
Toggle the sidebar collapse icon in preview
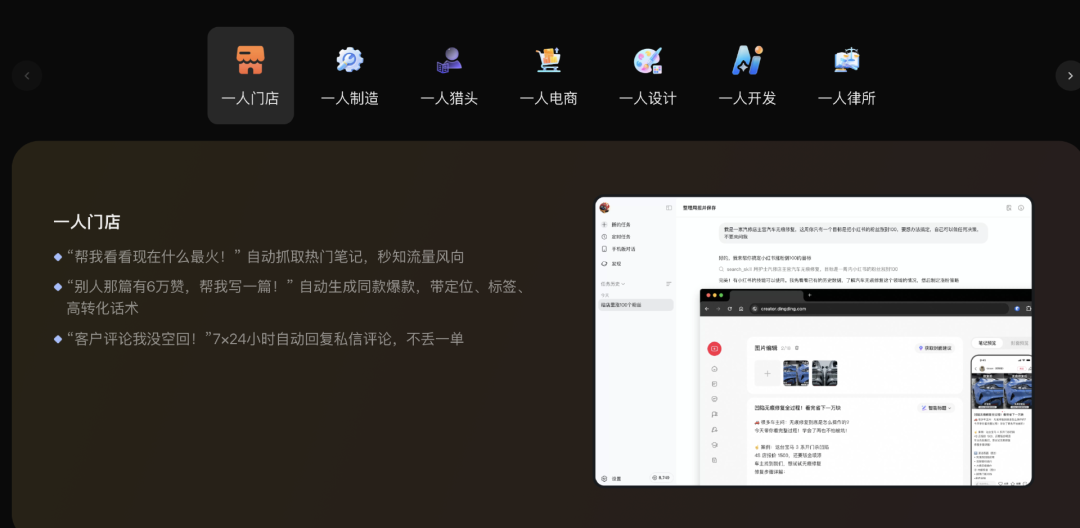669,208
